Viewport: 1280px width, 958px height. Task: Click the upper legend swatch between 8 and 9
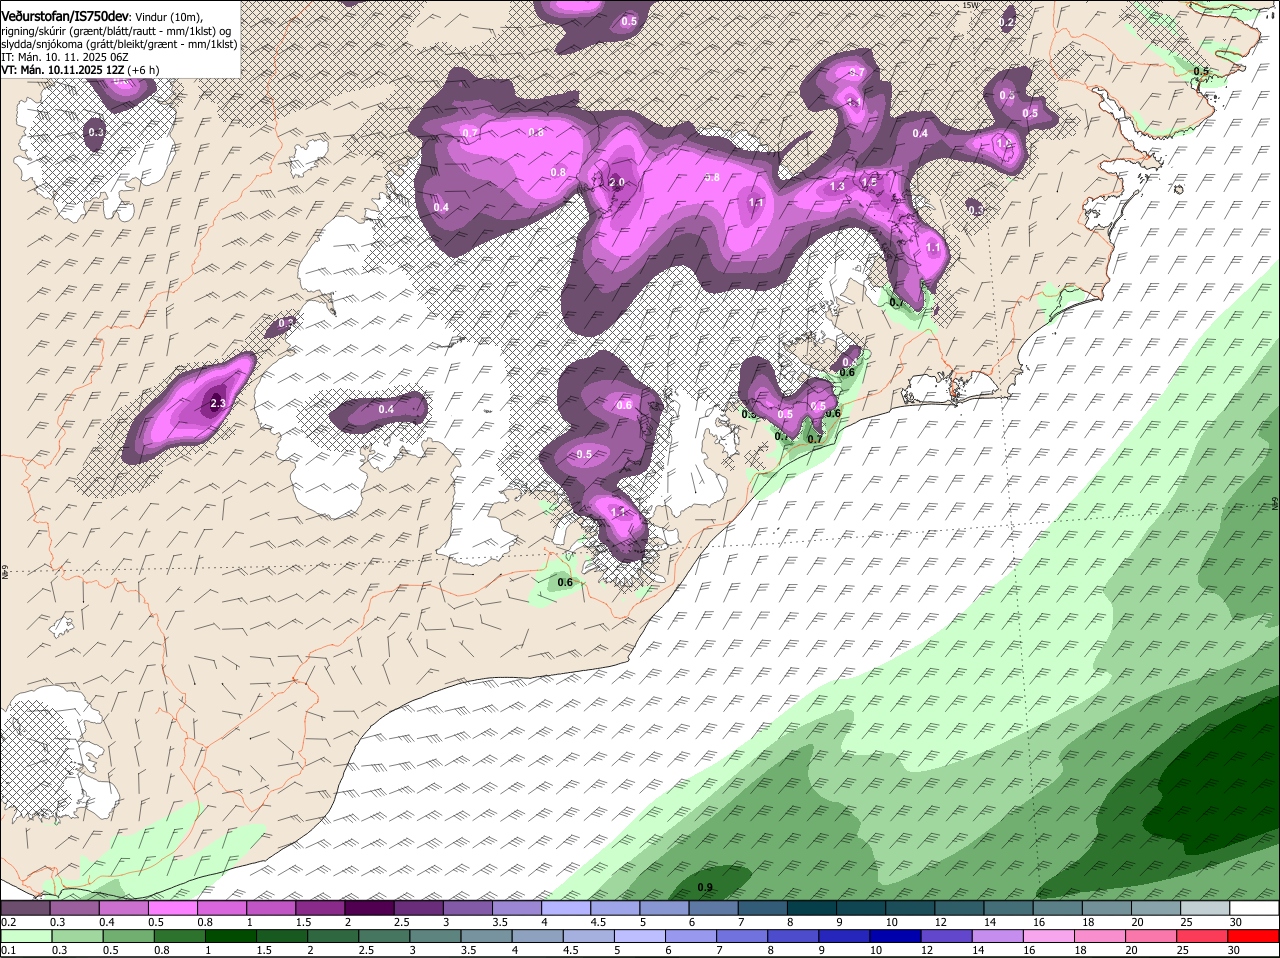coord(812,908)
